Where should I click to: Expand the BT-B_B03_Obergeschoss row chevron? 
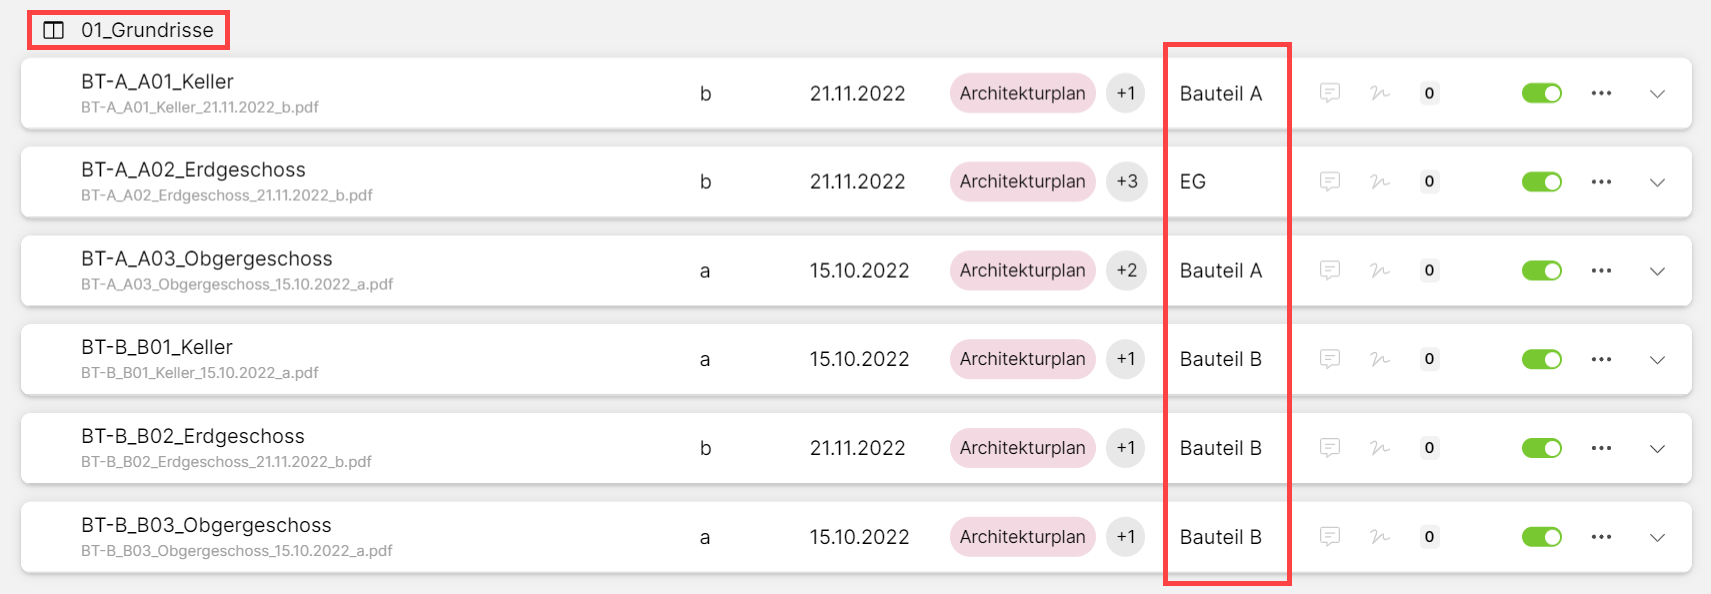point(1657,537)
